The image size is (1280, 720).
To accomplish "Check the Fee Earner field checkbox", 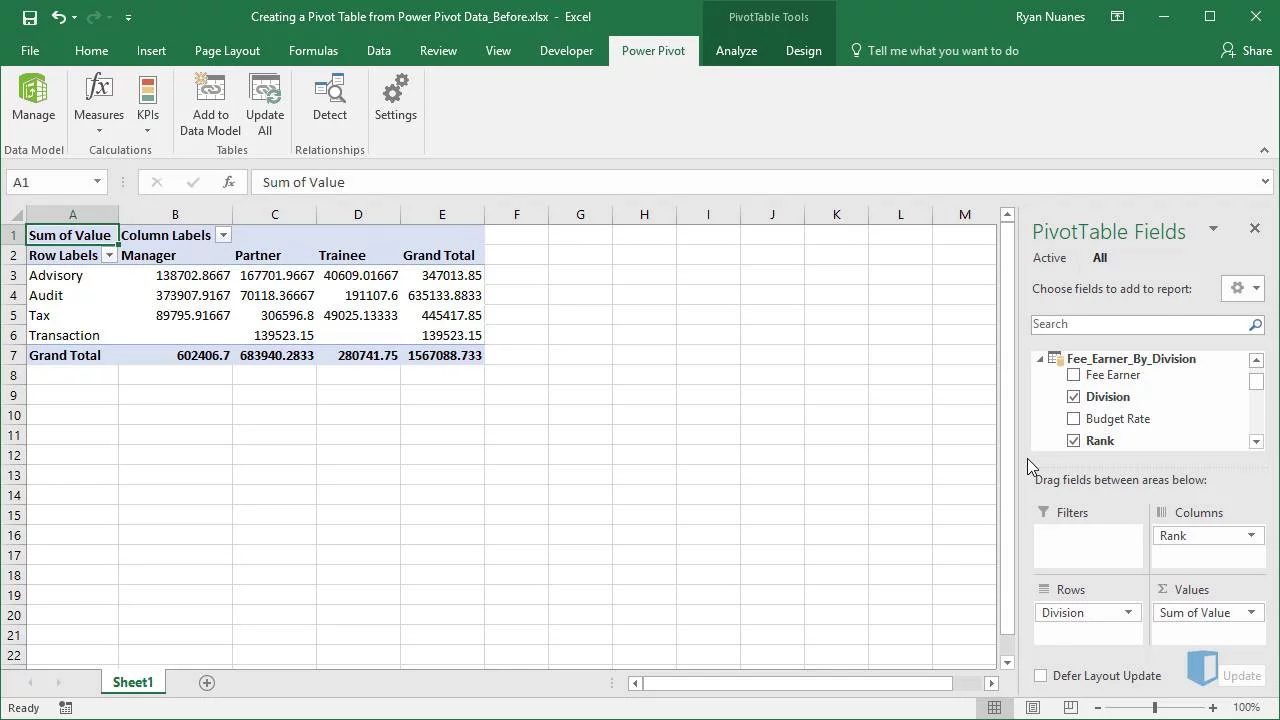I will [x=1074, y=375].
